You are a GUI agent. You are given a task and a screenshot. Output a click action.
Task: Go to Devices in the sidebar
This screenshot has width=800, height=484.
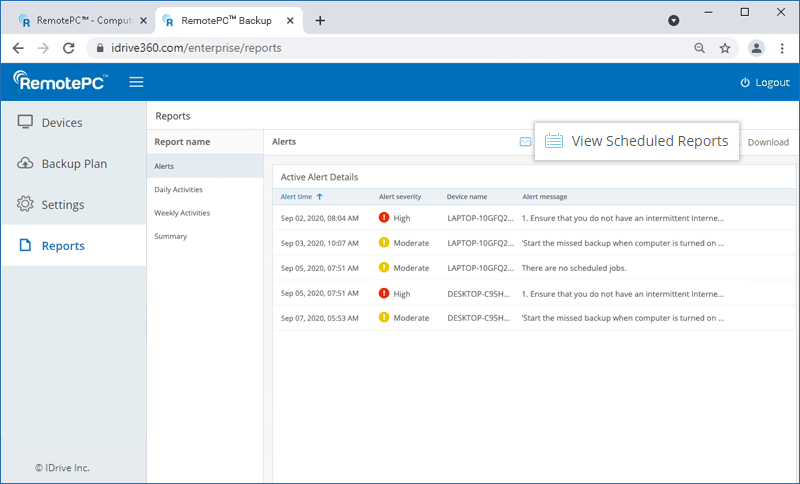point(61,123)
